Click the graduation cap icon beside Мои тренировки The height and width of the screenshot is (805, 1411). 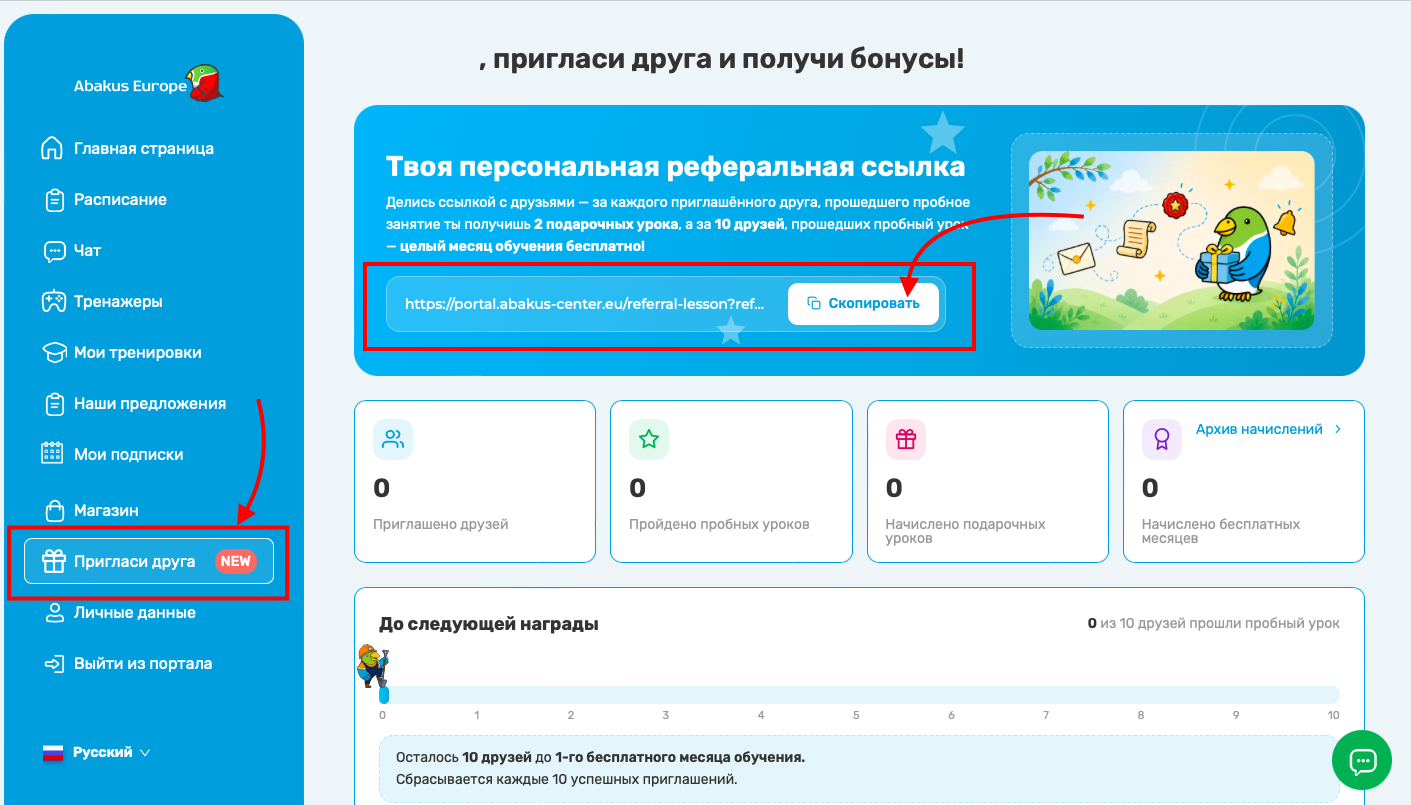(x=53, y=352)
